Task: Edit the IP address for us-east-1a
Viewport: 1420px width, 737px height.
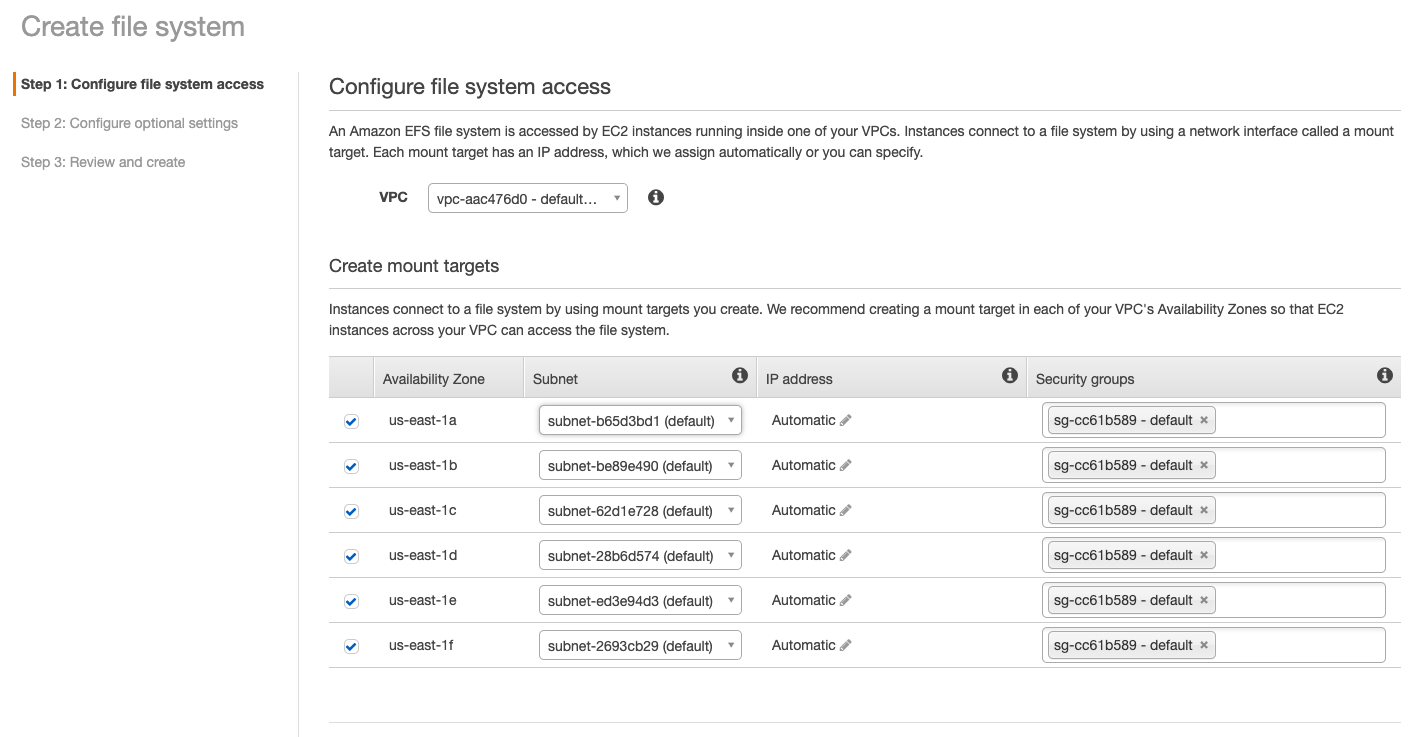Action: click(846, 421)
